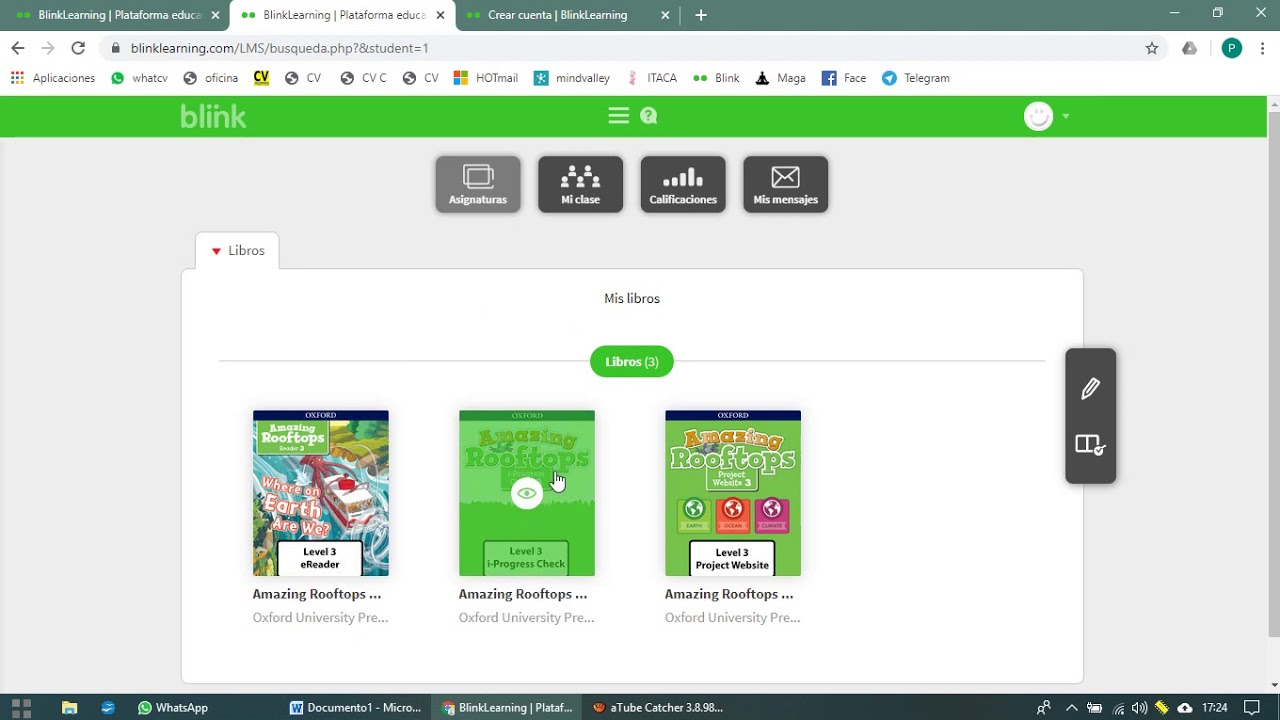Open Blink bookmark
This screenshot has width=1280, height=720.
717,78
